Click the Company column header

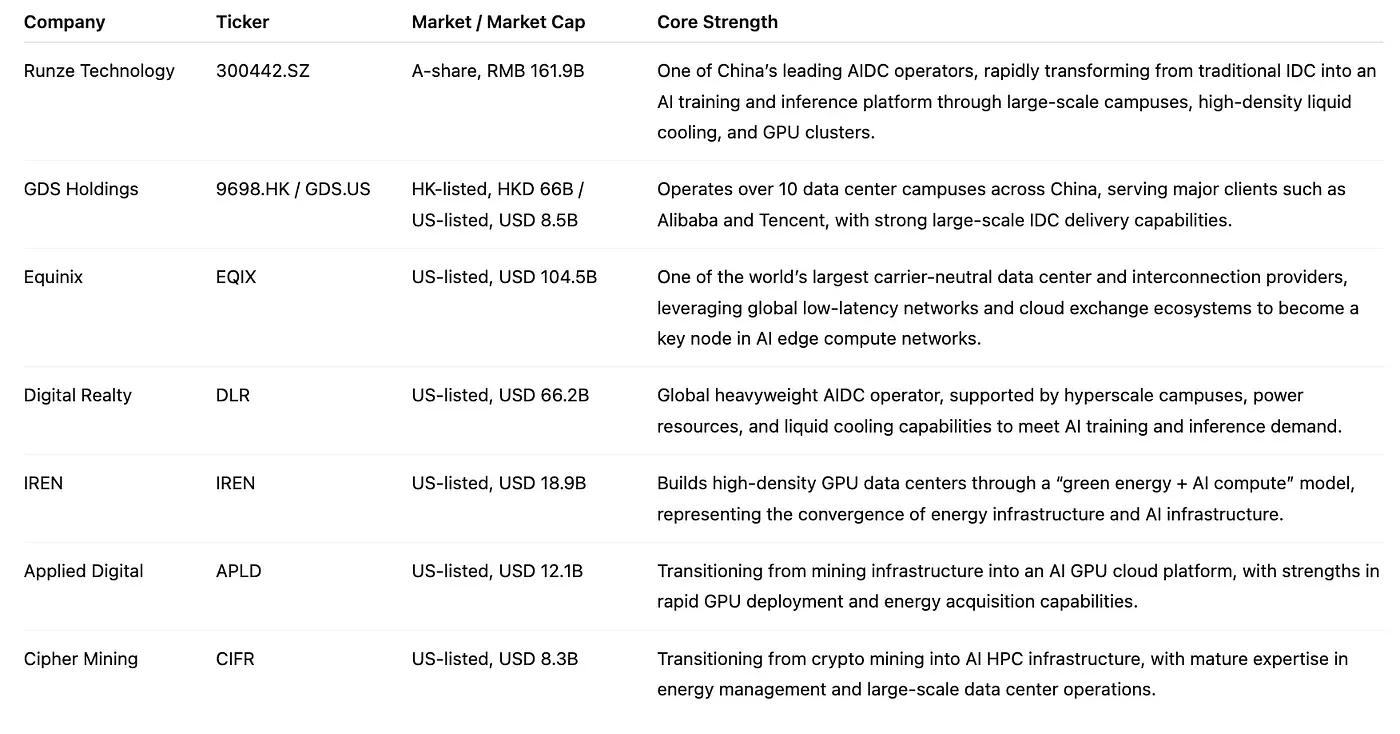coord(64,22)
